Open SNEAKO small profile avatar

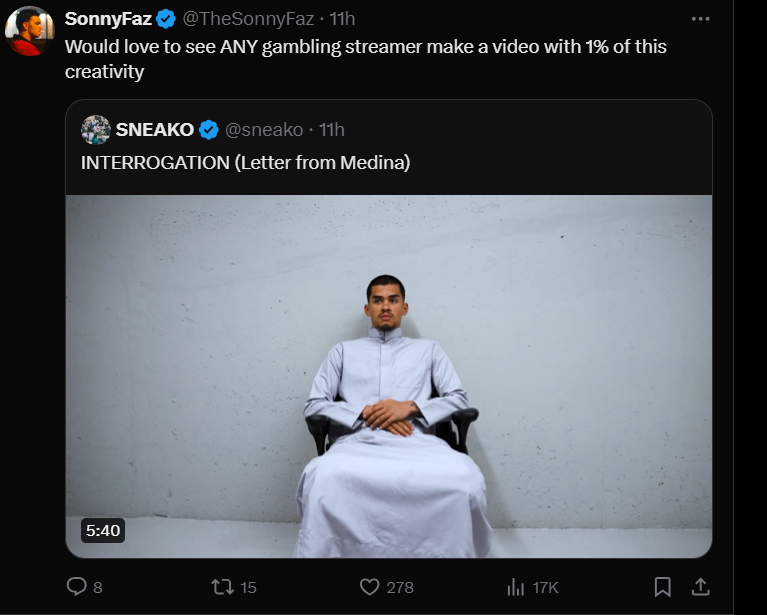pyautogui.click(x=95, y=130)
